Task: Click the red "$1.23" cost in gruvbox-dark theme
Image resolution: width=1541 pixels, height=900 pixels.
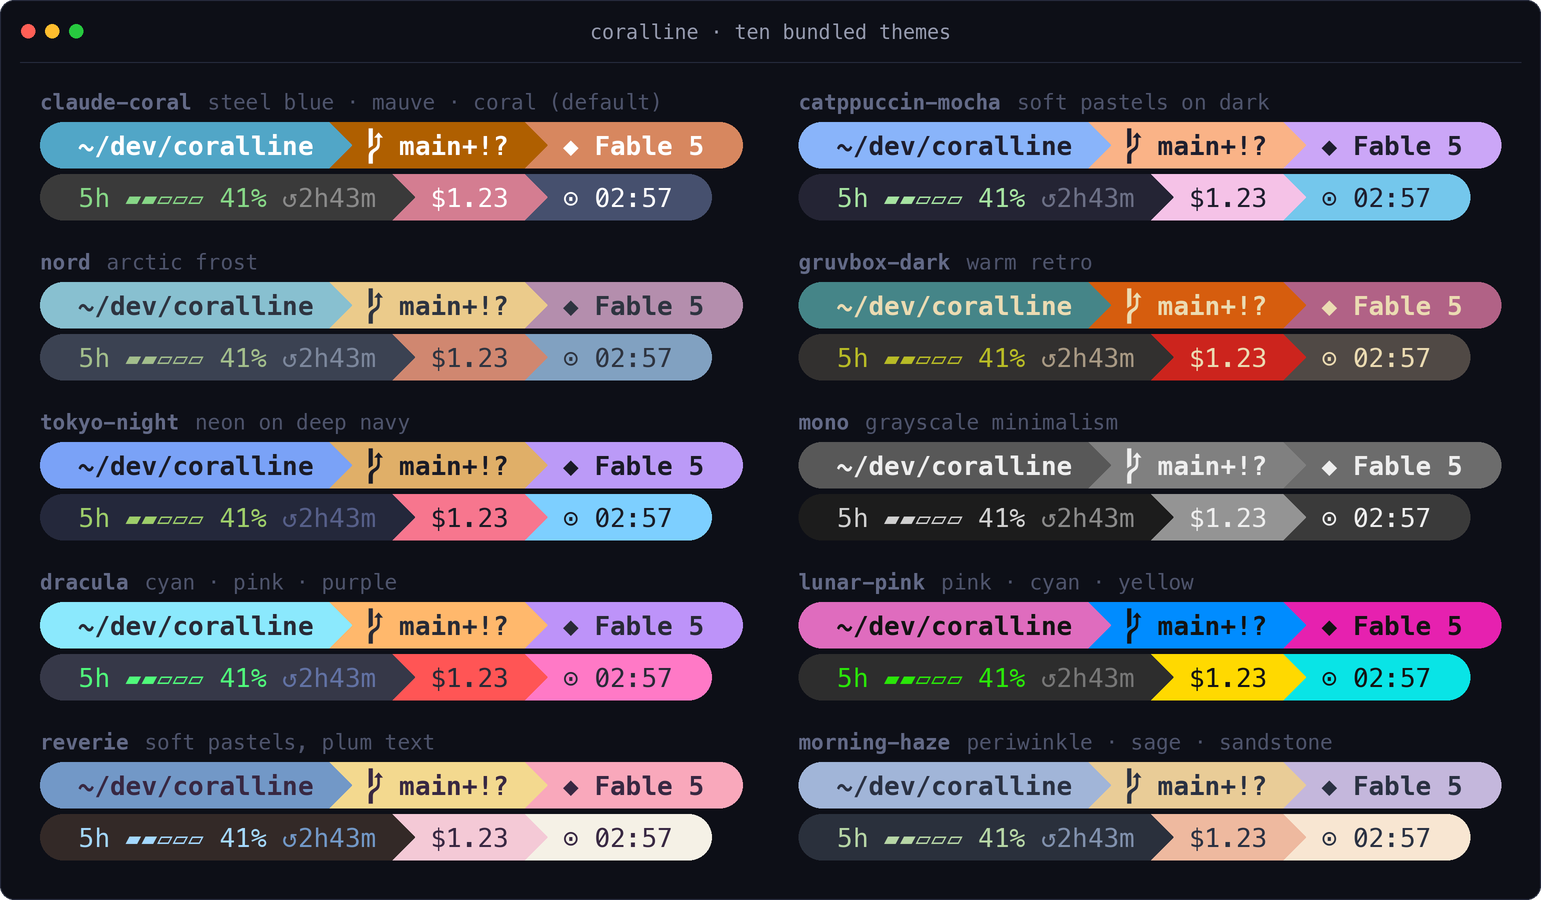Action: [x=1228, y=358]
